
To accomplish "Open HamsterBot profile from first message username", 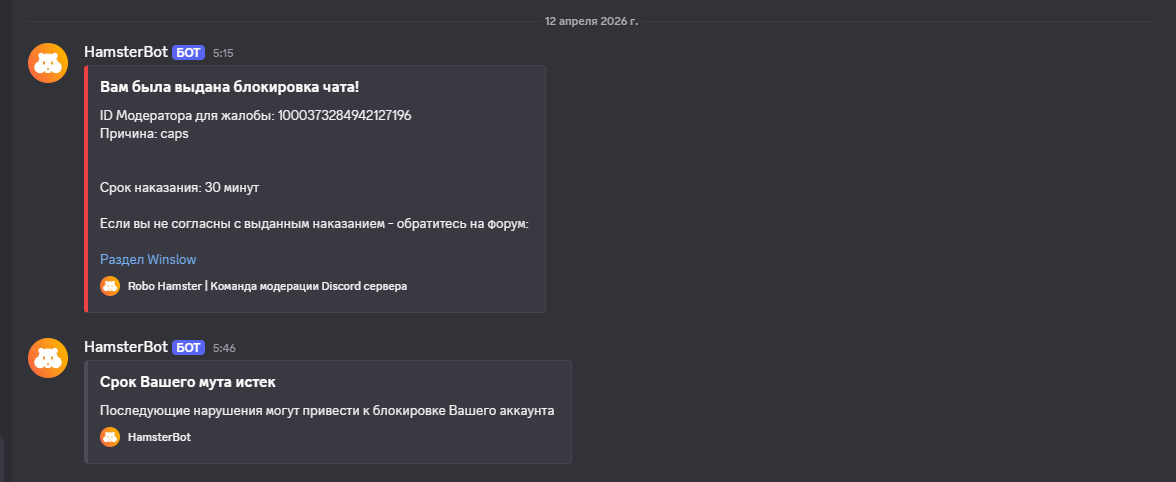I will 126,52.
